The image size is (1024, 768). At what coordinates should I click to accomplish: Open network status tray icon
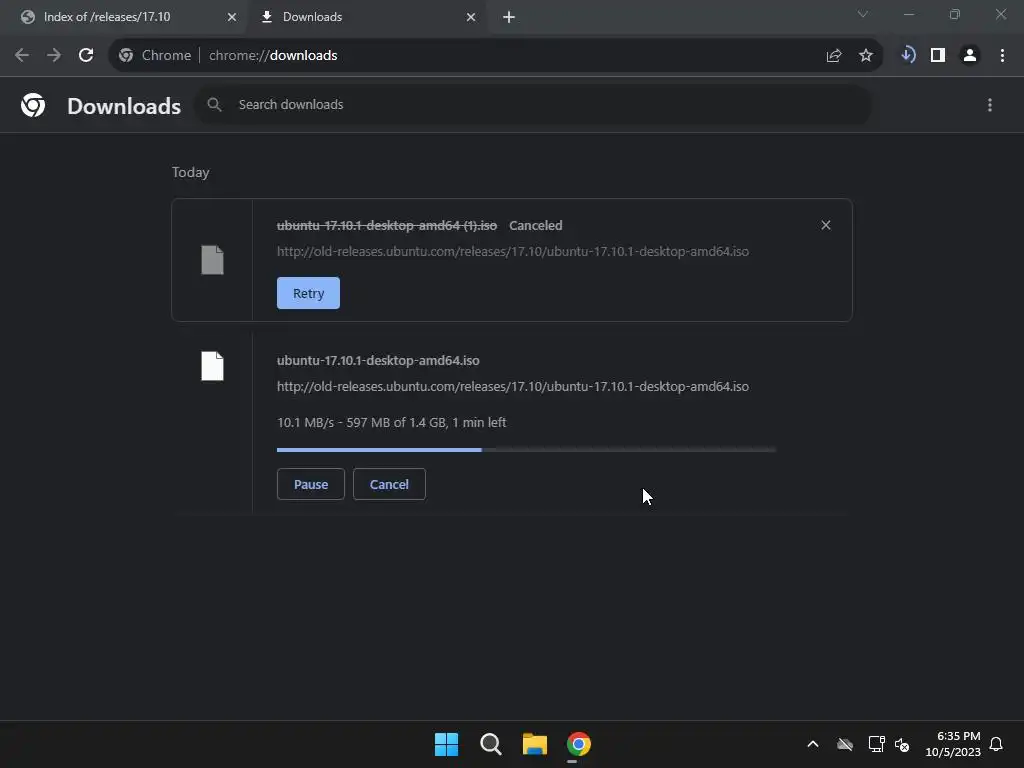coord(876,744)
